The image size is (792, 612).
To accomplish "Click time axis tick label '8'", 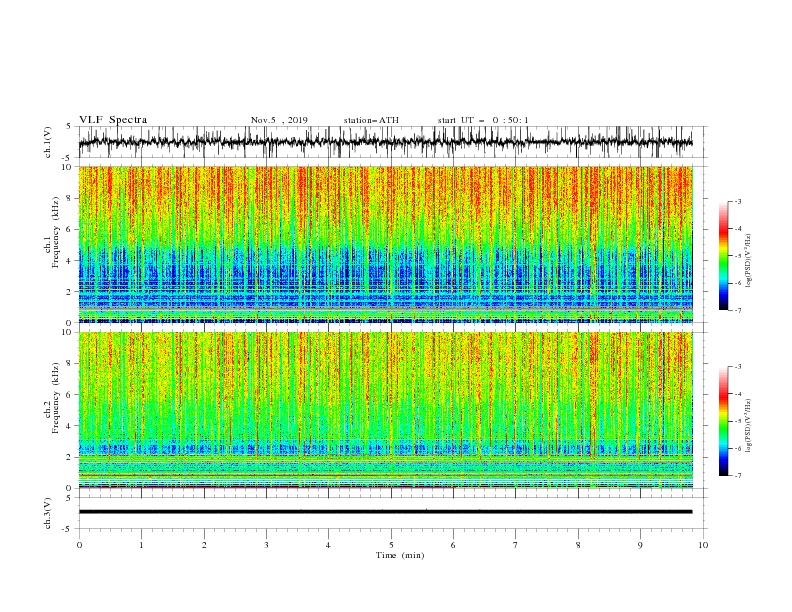I will [x=578, y=545].
